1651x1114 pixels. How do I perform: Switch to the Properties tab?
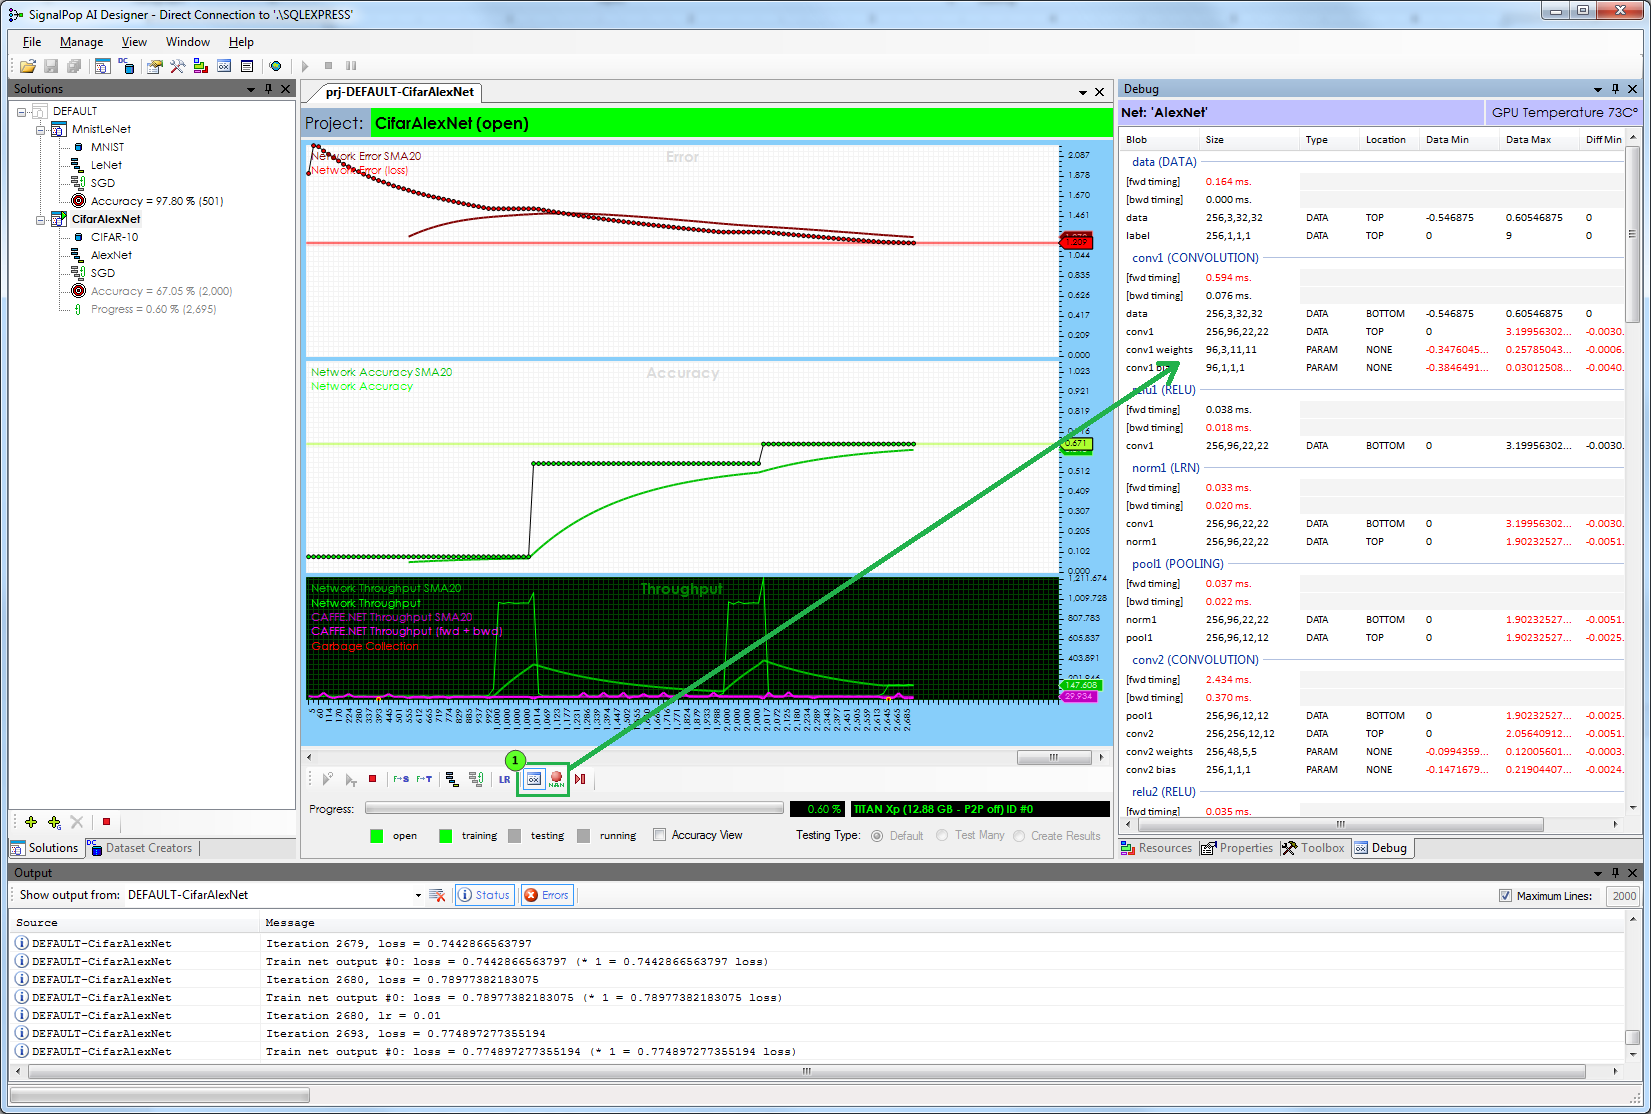pyautogui.click(x=1237, y=848)
